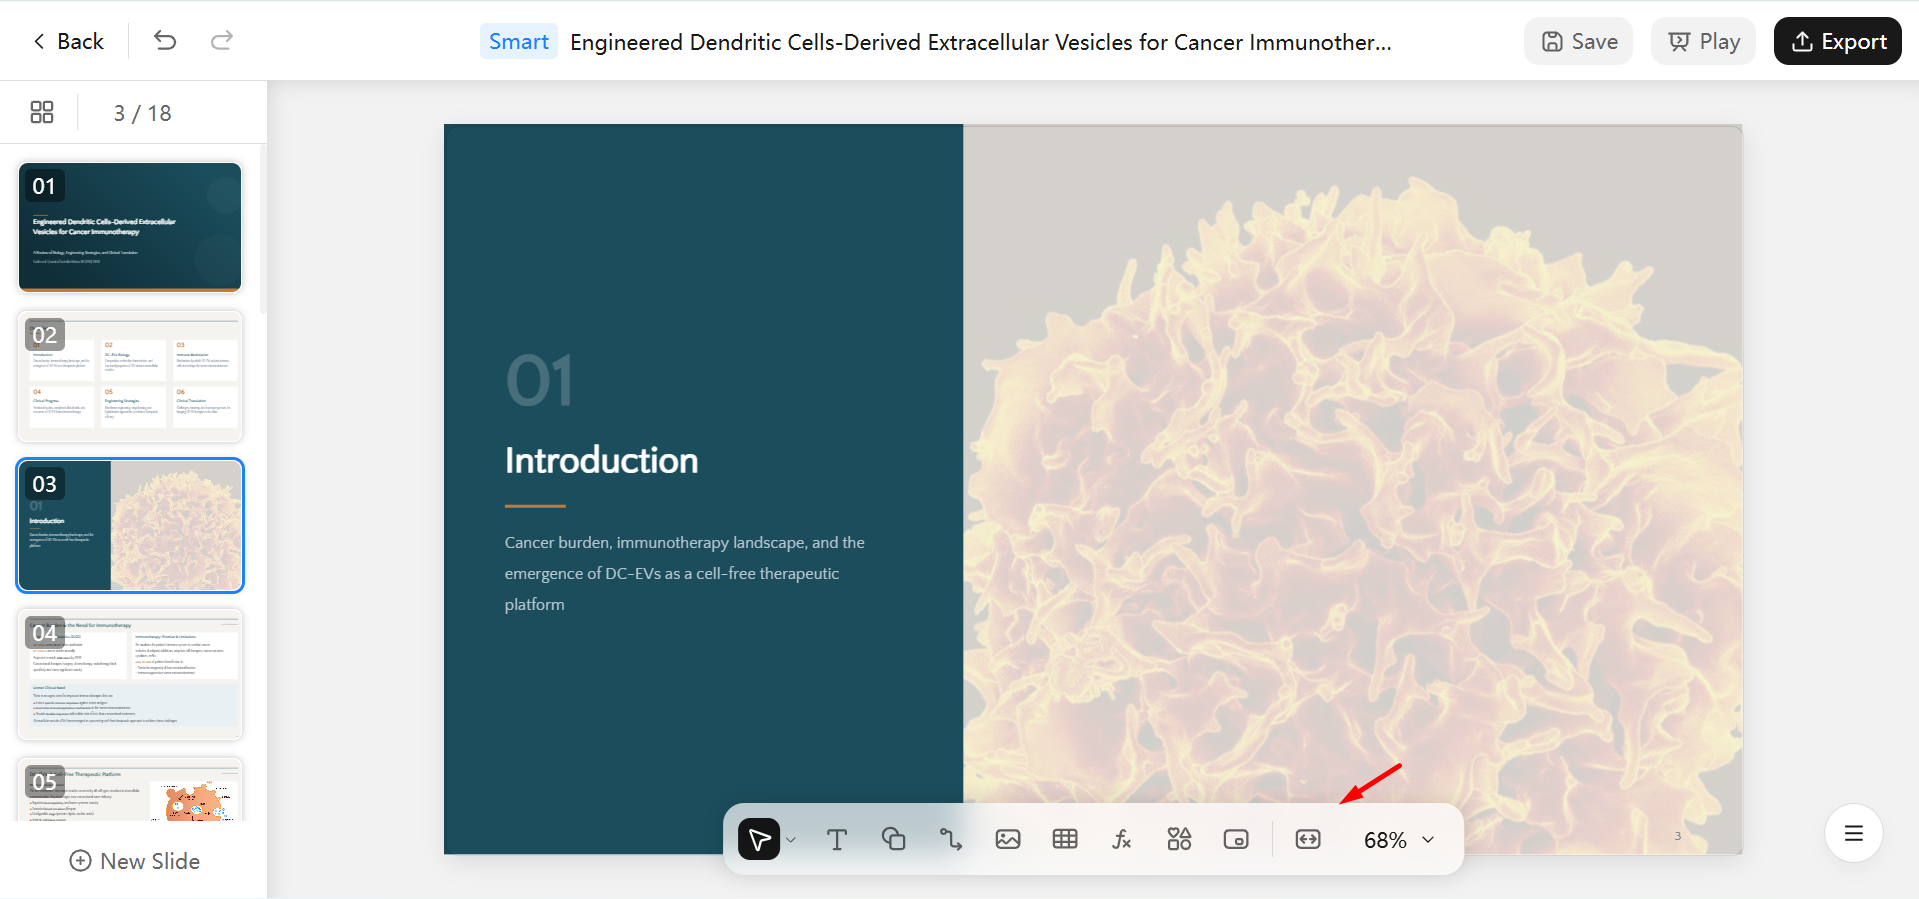Select slide 04 thumbnail
The height and width of the screenshot is (899, 1919).
[130, 674]
